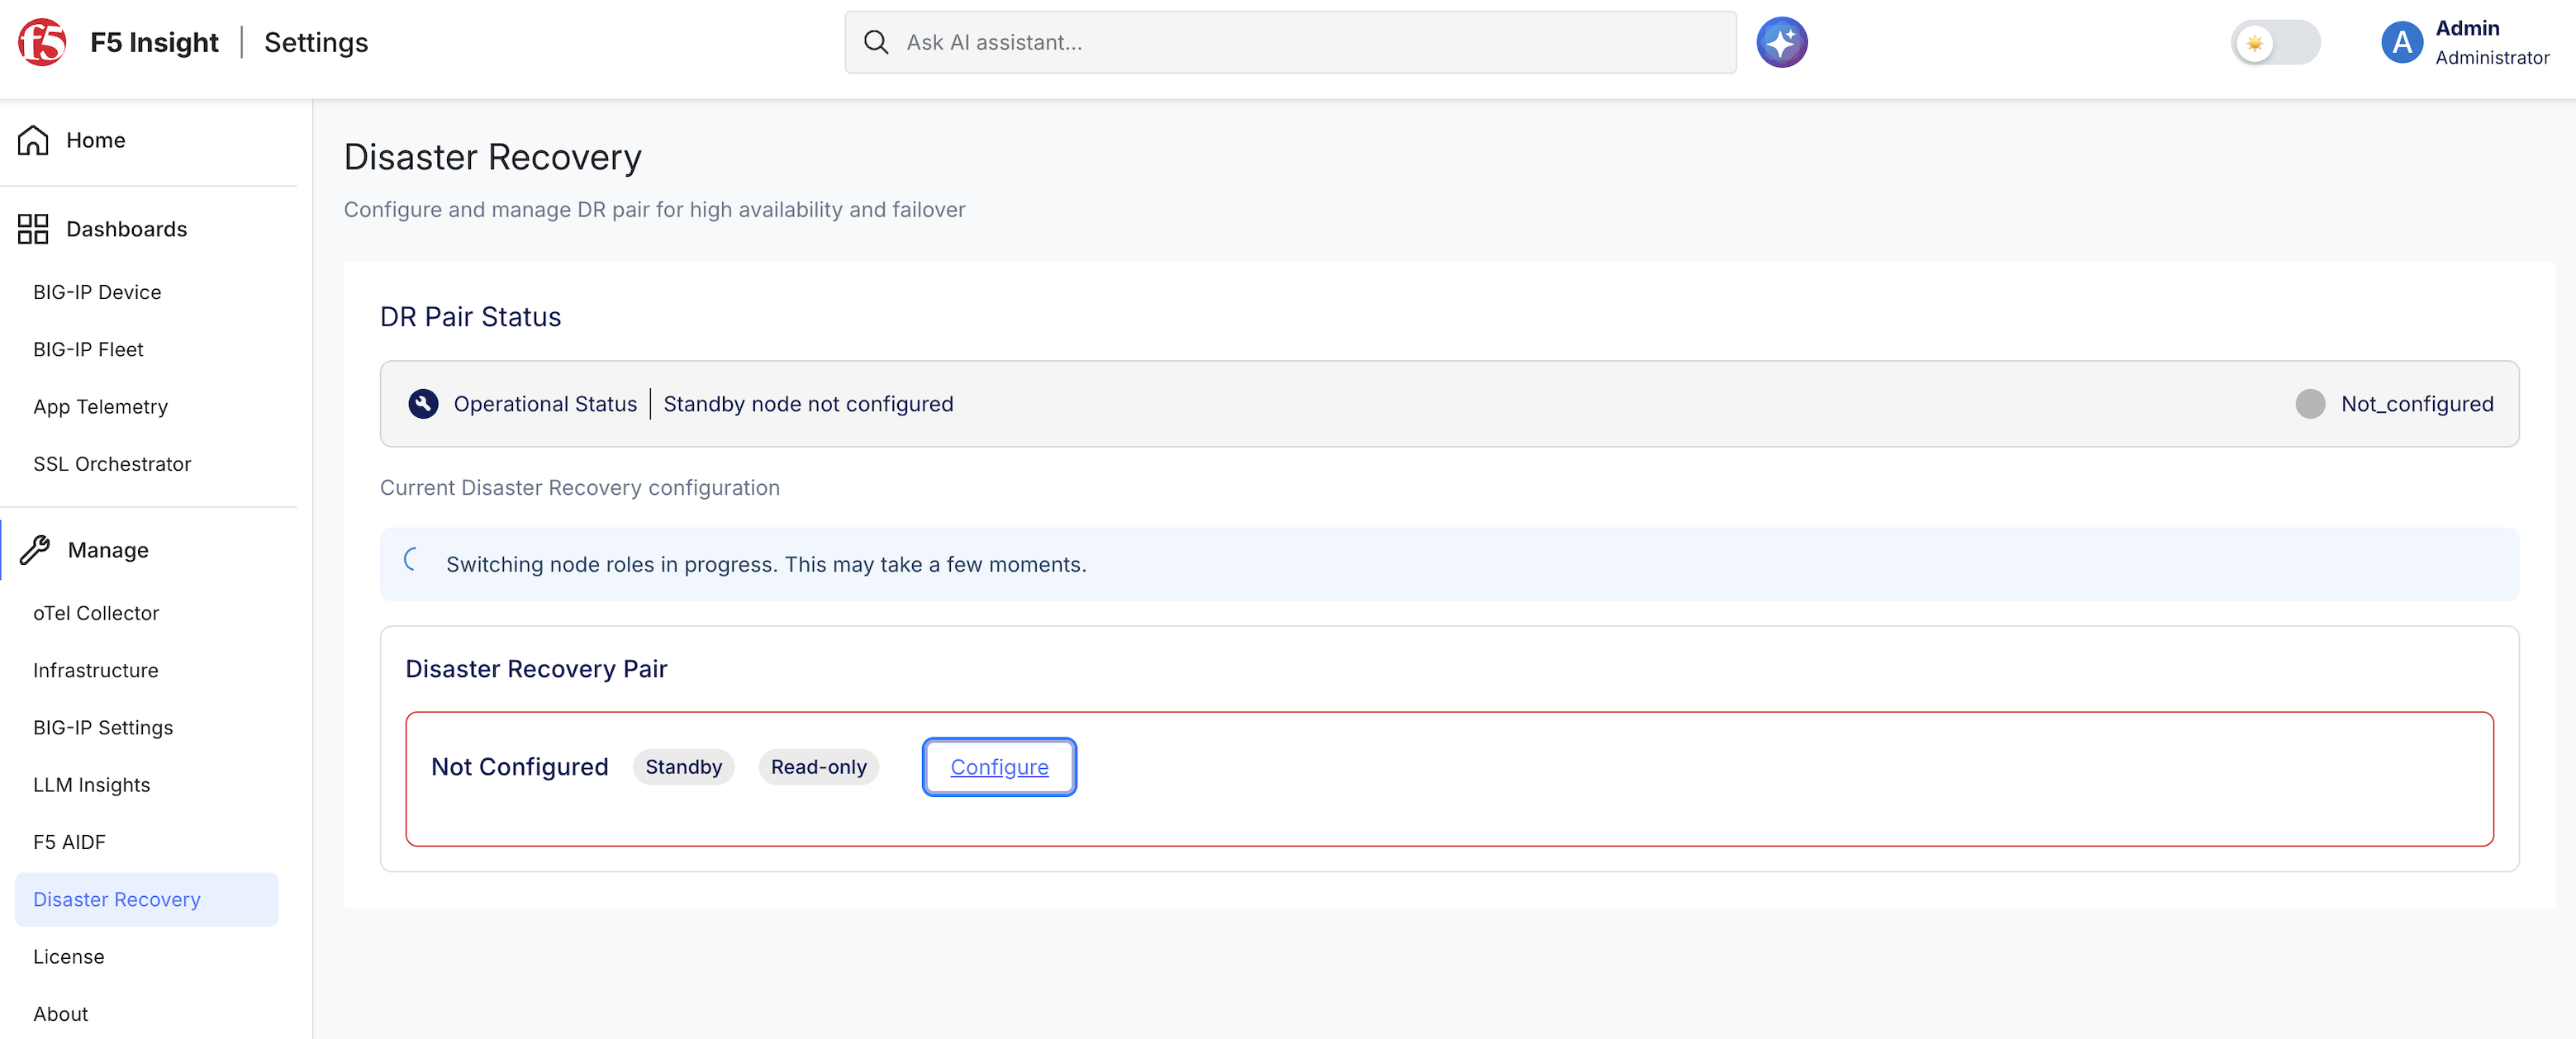The width and height of the screenshot is (2576, 1039).
Task: Open F5 AIDF page
Action: (x=69, y=842)
